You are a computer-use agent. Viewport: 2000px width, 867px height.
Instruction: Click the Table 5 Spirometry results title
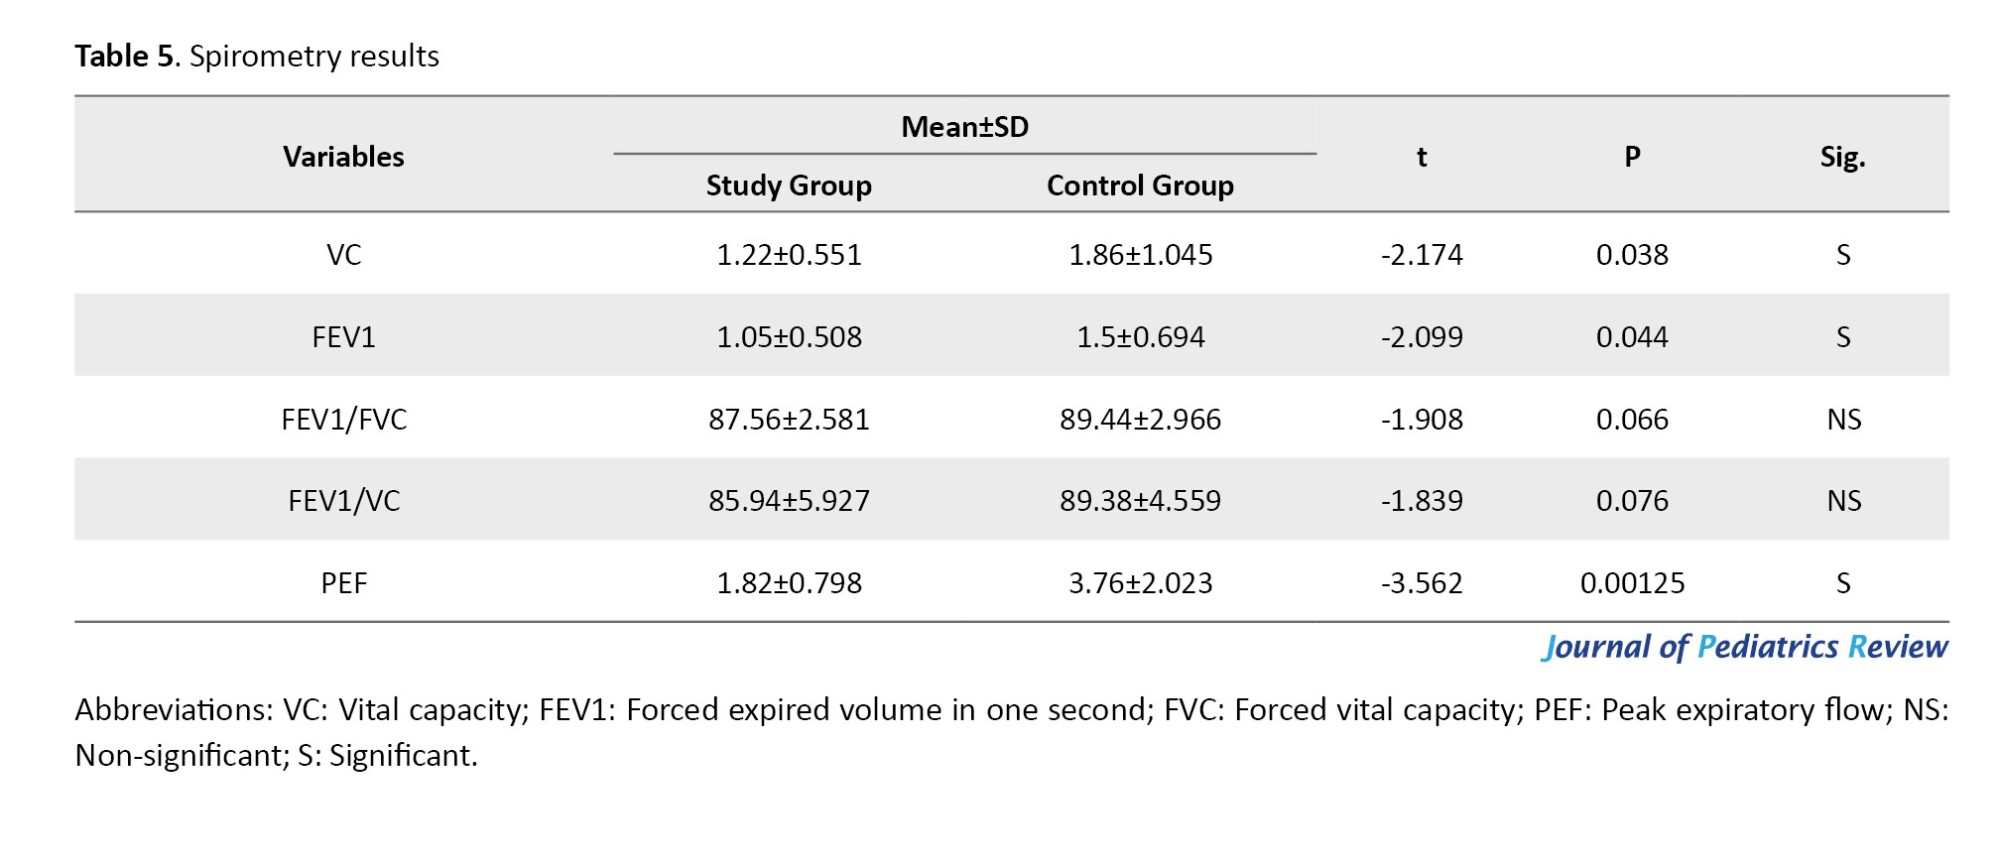point(257,56)
